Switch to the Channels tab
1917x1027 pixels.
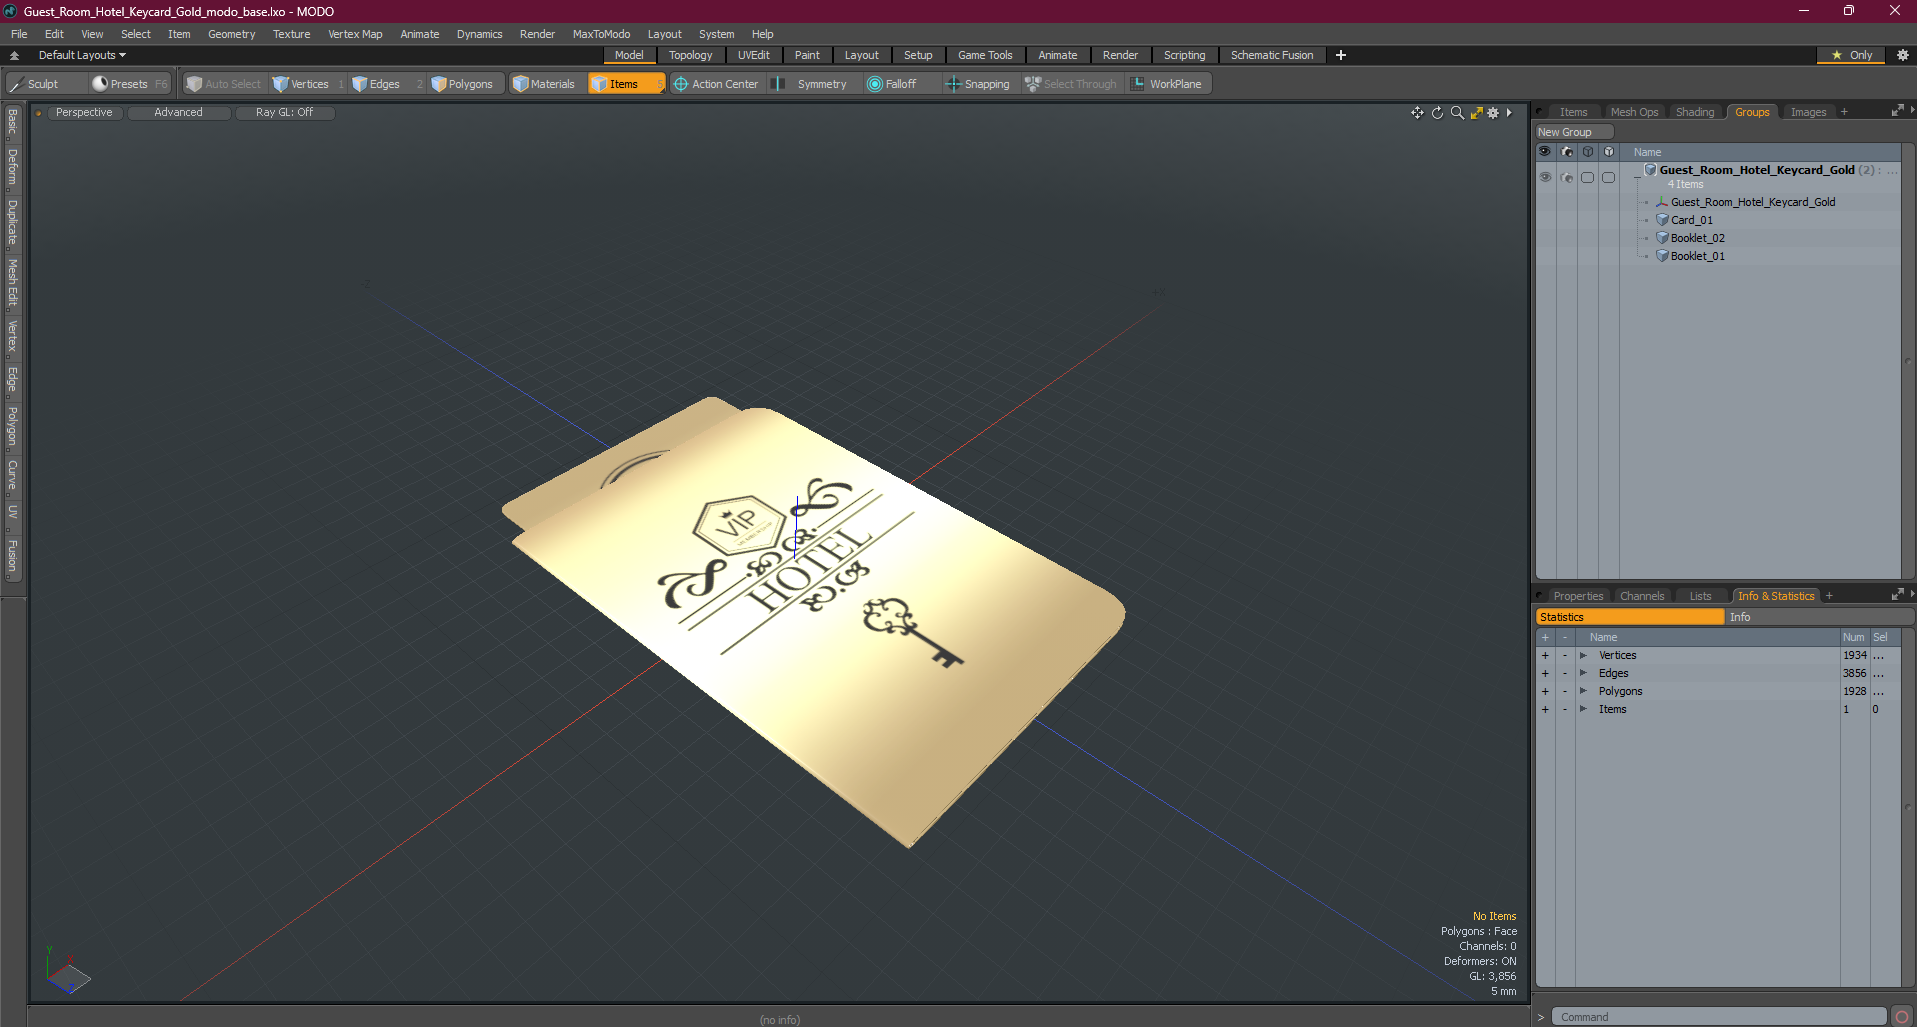coord(1642,596)
